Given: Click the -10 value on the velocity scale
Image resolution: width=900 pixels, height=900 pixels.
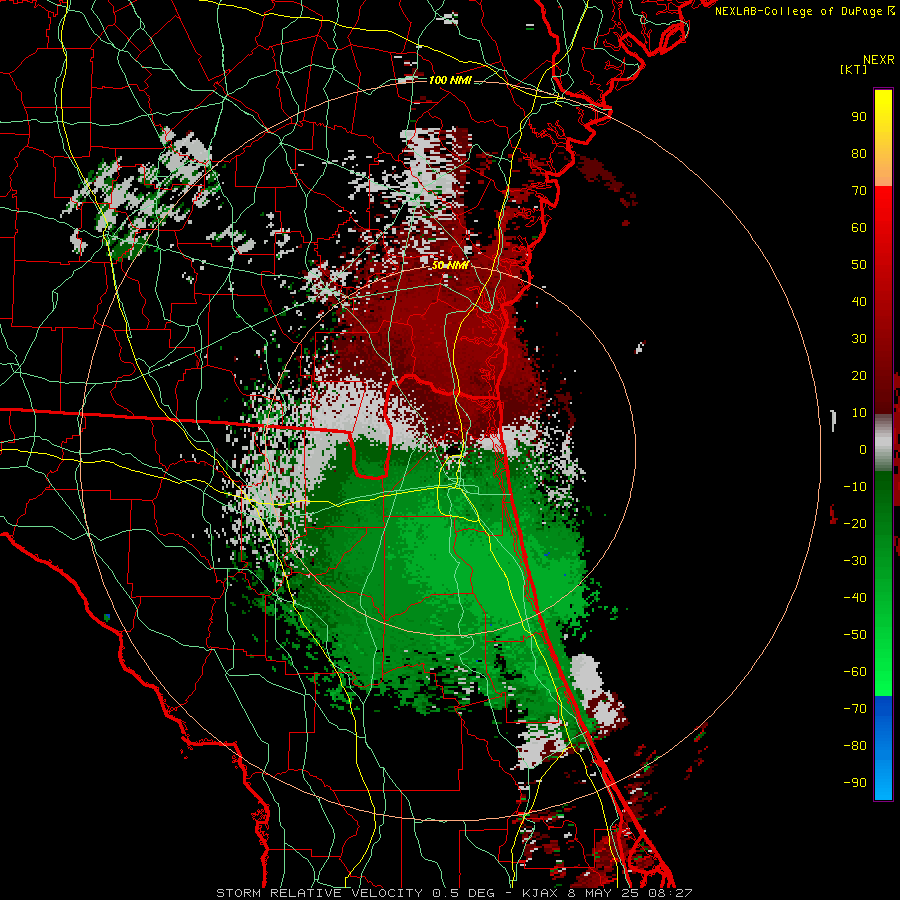Looking at the screenshot, I should click(x=855, y=487).
